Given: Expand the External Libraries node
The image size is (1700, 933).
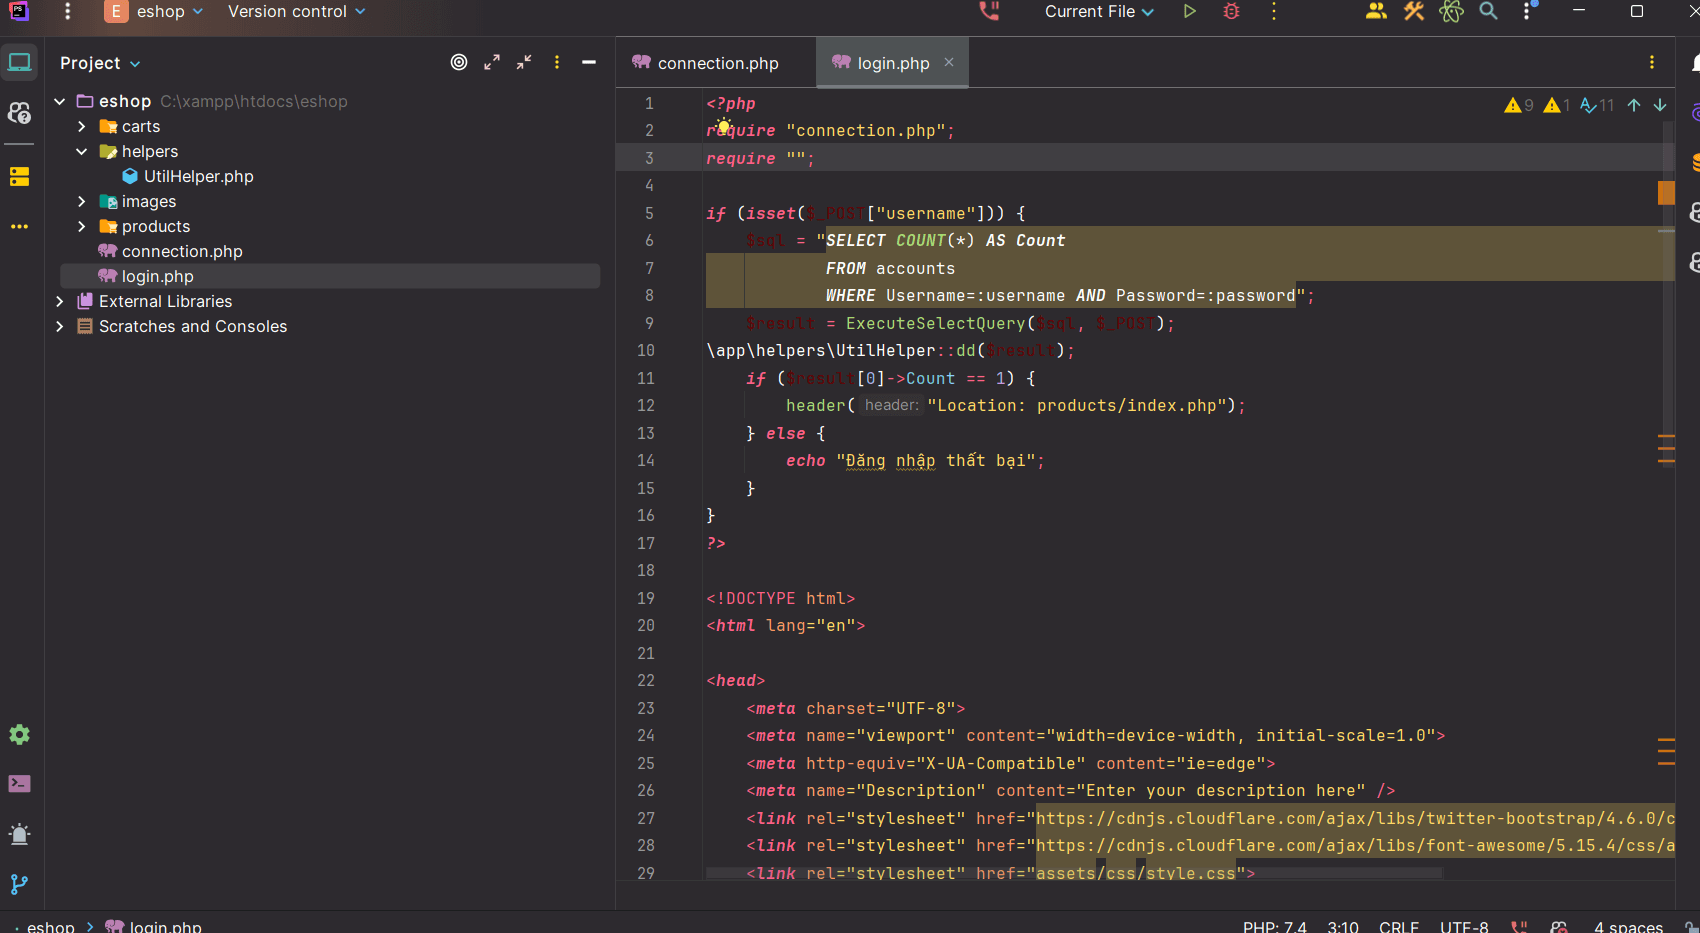Looking at the screenshot, I should pyautogui.click(x=60, y=301).
